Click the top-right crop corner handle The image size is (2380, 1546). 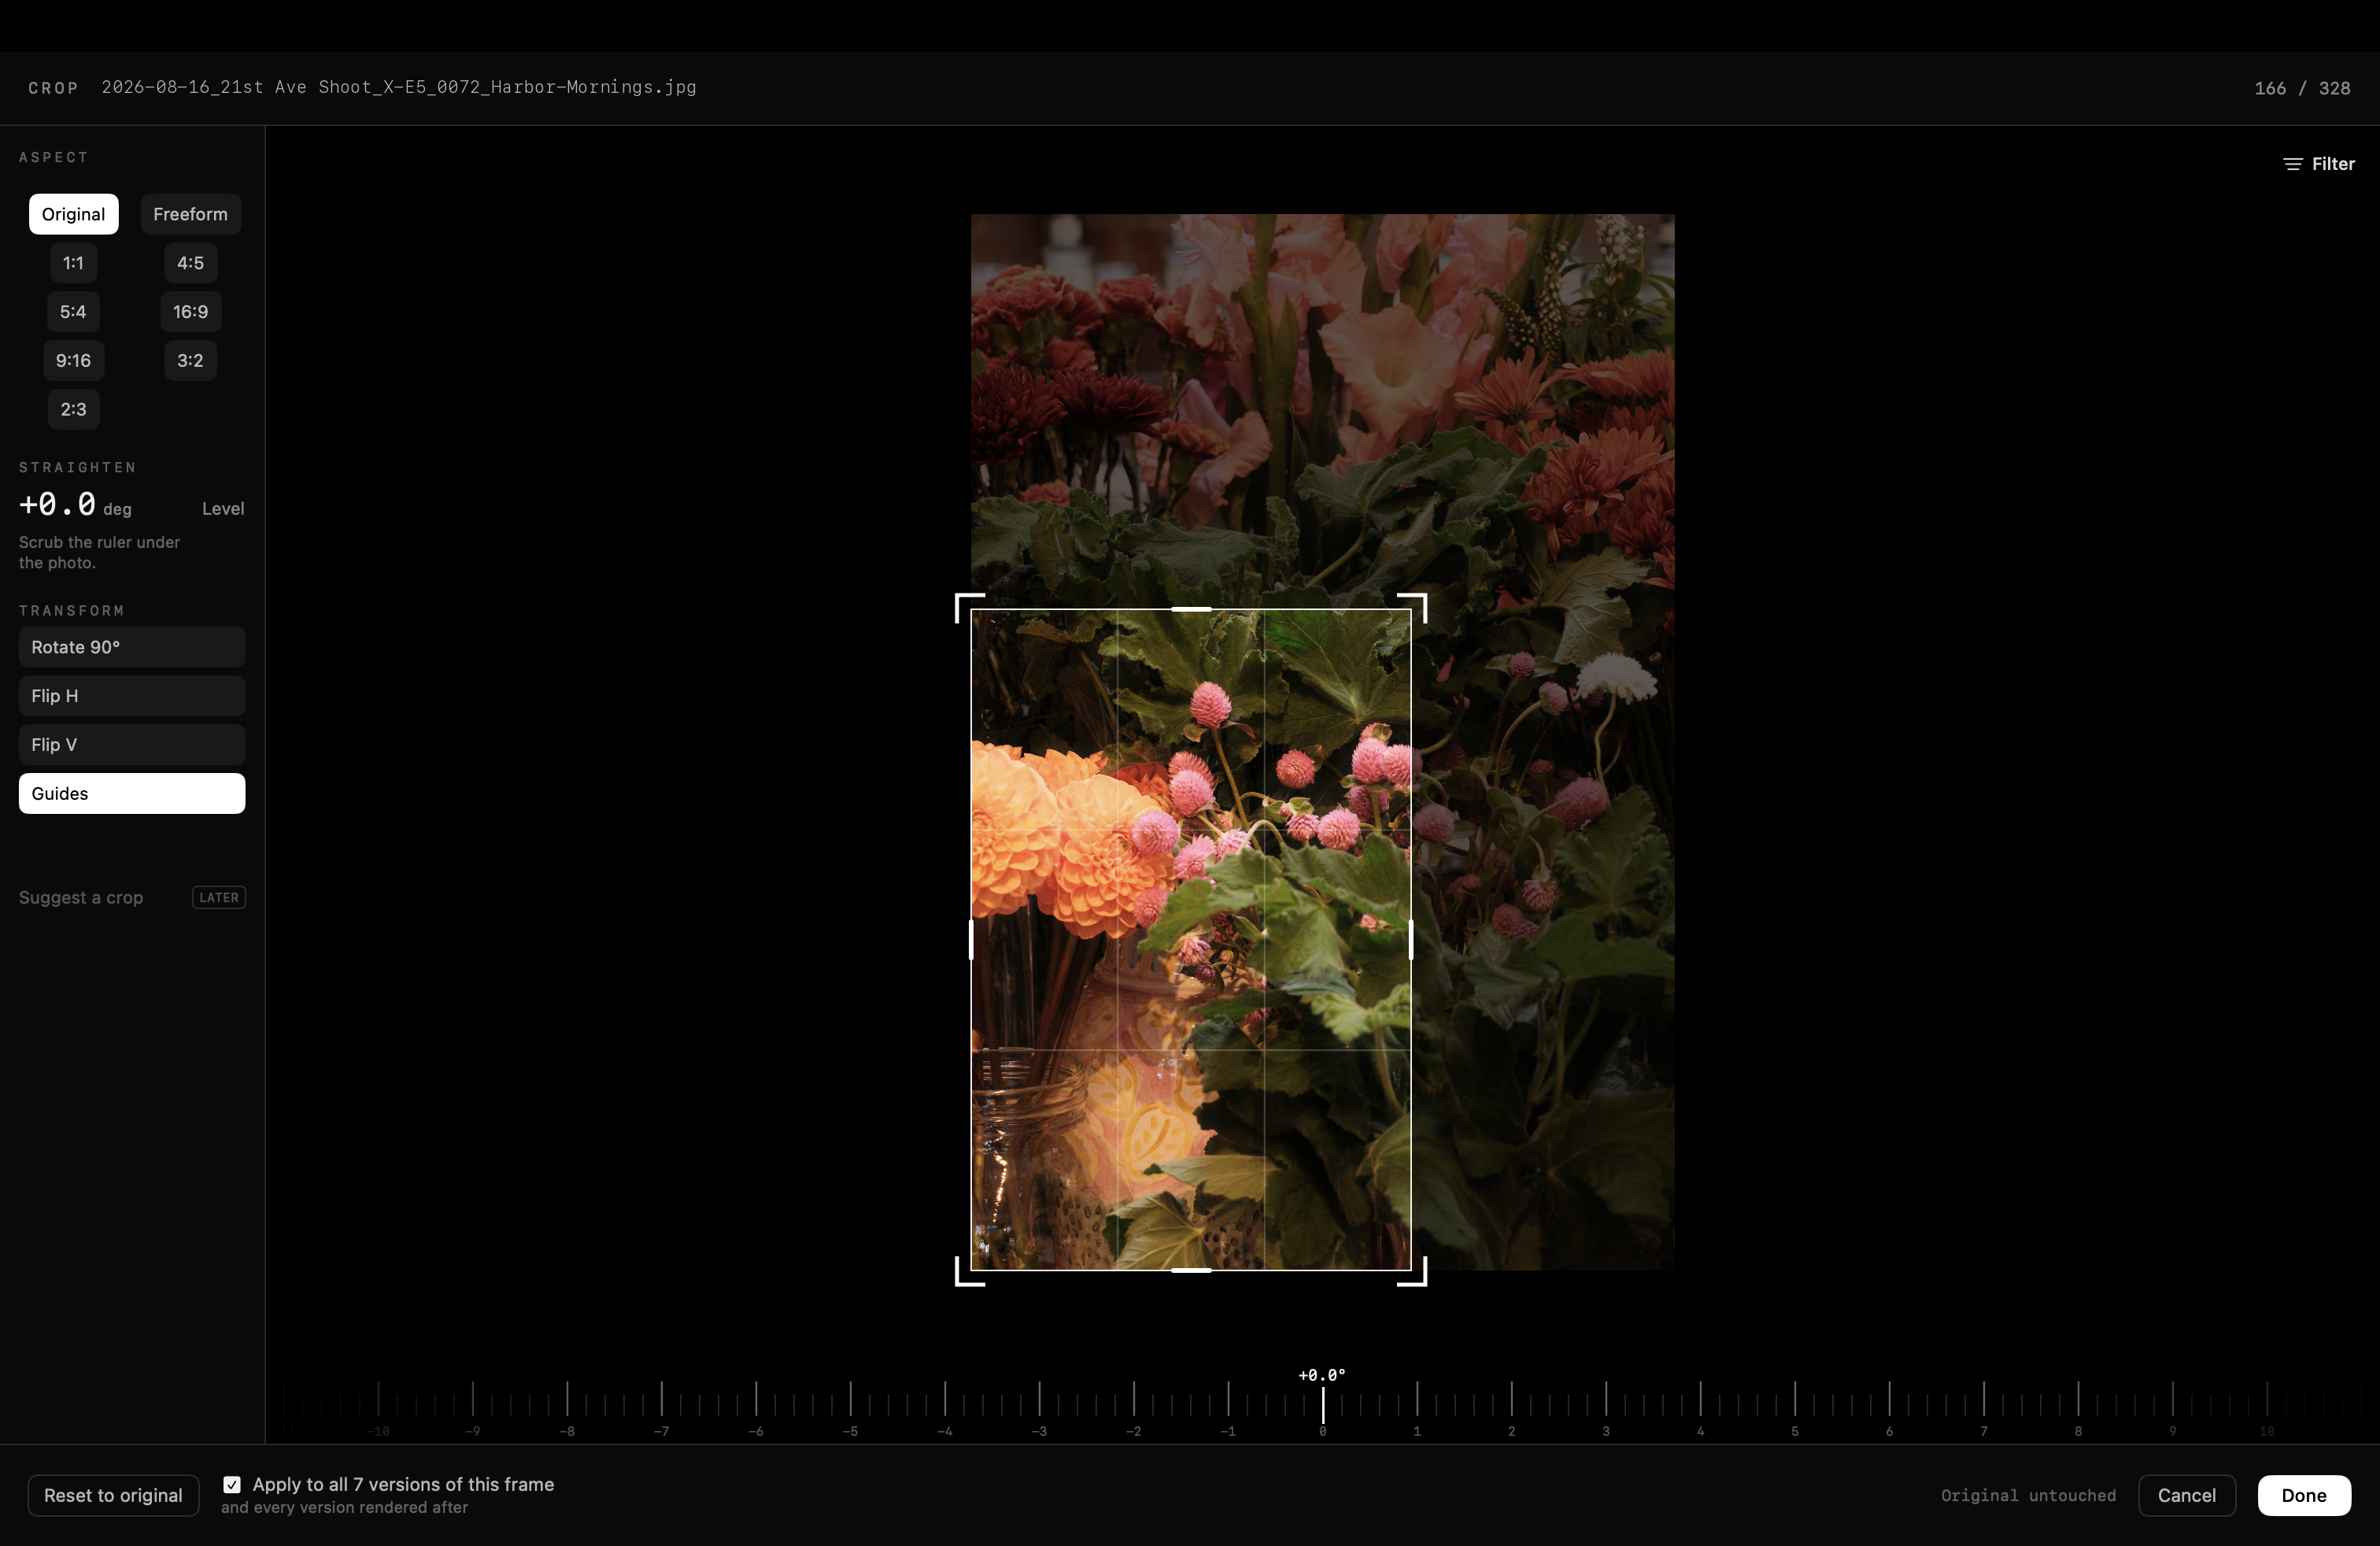[x=1413, y=607]
